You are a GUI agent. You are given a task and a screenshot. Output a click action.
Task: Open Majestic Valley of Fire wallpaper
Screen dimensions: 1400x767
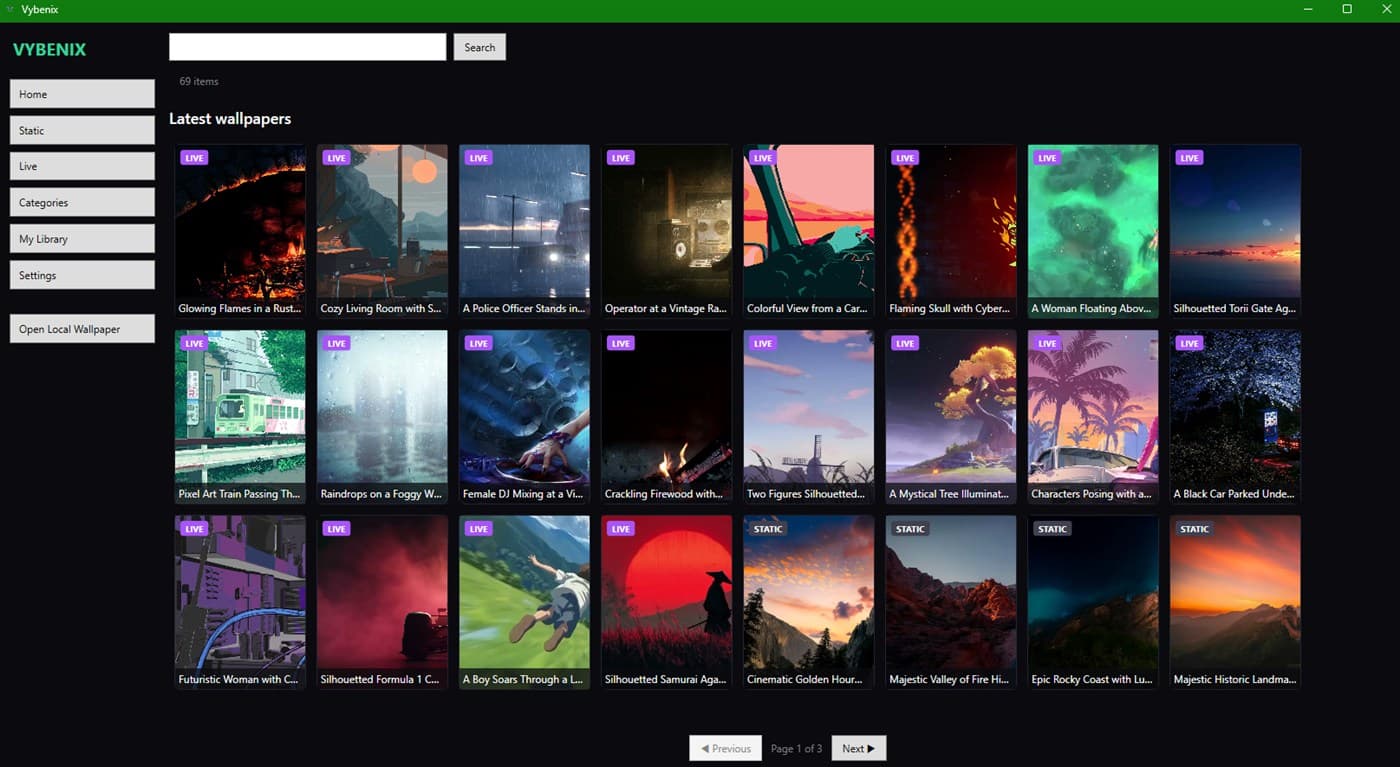pos(950,602)
